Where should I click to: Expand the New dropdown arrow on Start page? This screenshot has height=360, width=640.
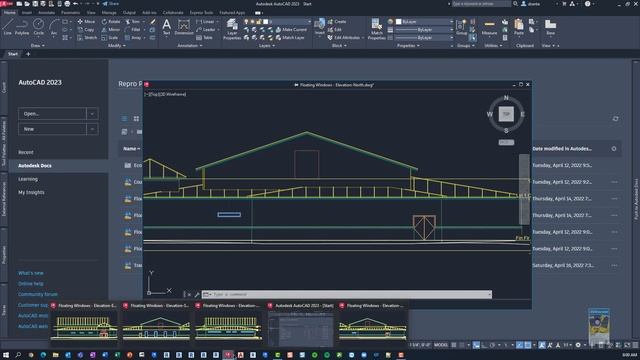(92, 129)
